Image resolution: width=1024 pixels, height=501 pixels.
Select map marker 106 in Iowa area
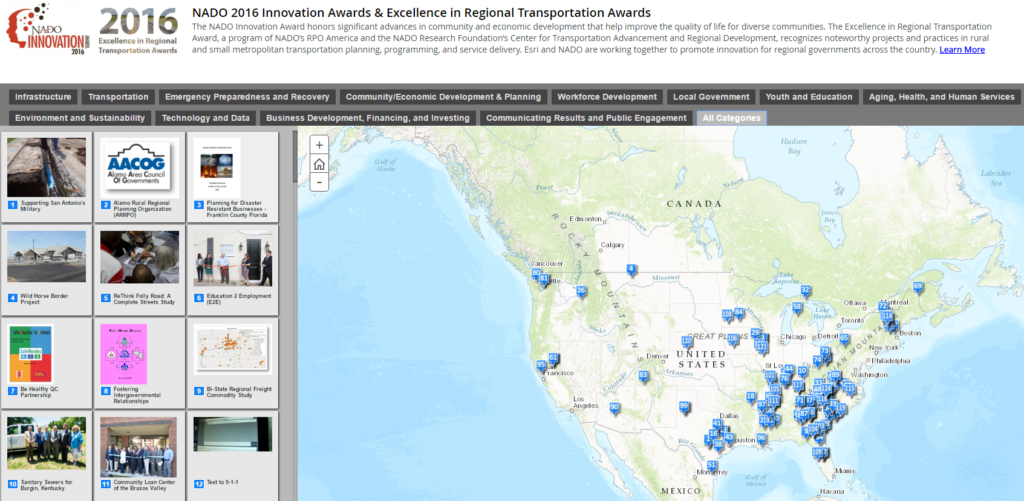[x=733, y=339]
